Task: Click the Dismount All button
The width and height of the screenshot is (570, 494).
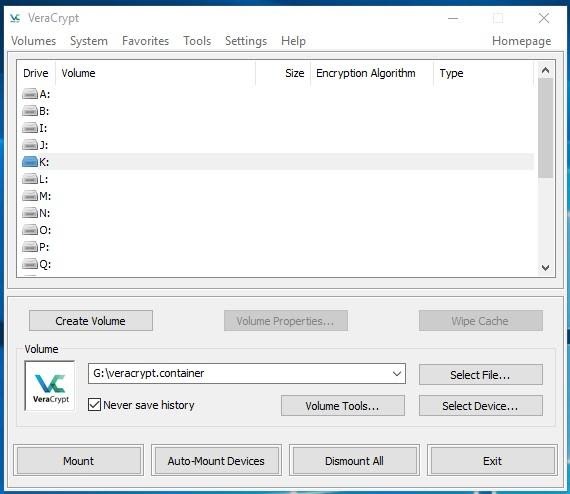Action: (x=354, y=461)
